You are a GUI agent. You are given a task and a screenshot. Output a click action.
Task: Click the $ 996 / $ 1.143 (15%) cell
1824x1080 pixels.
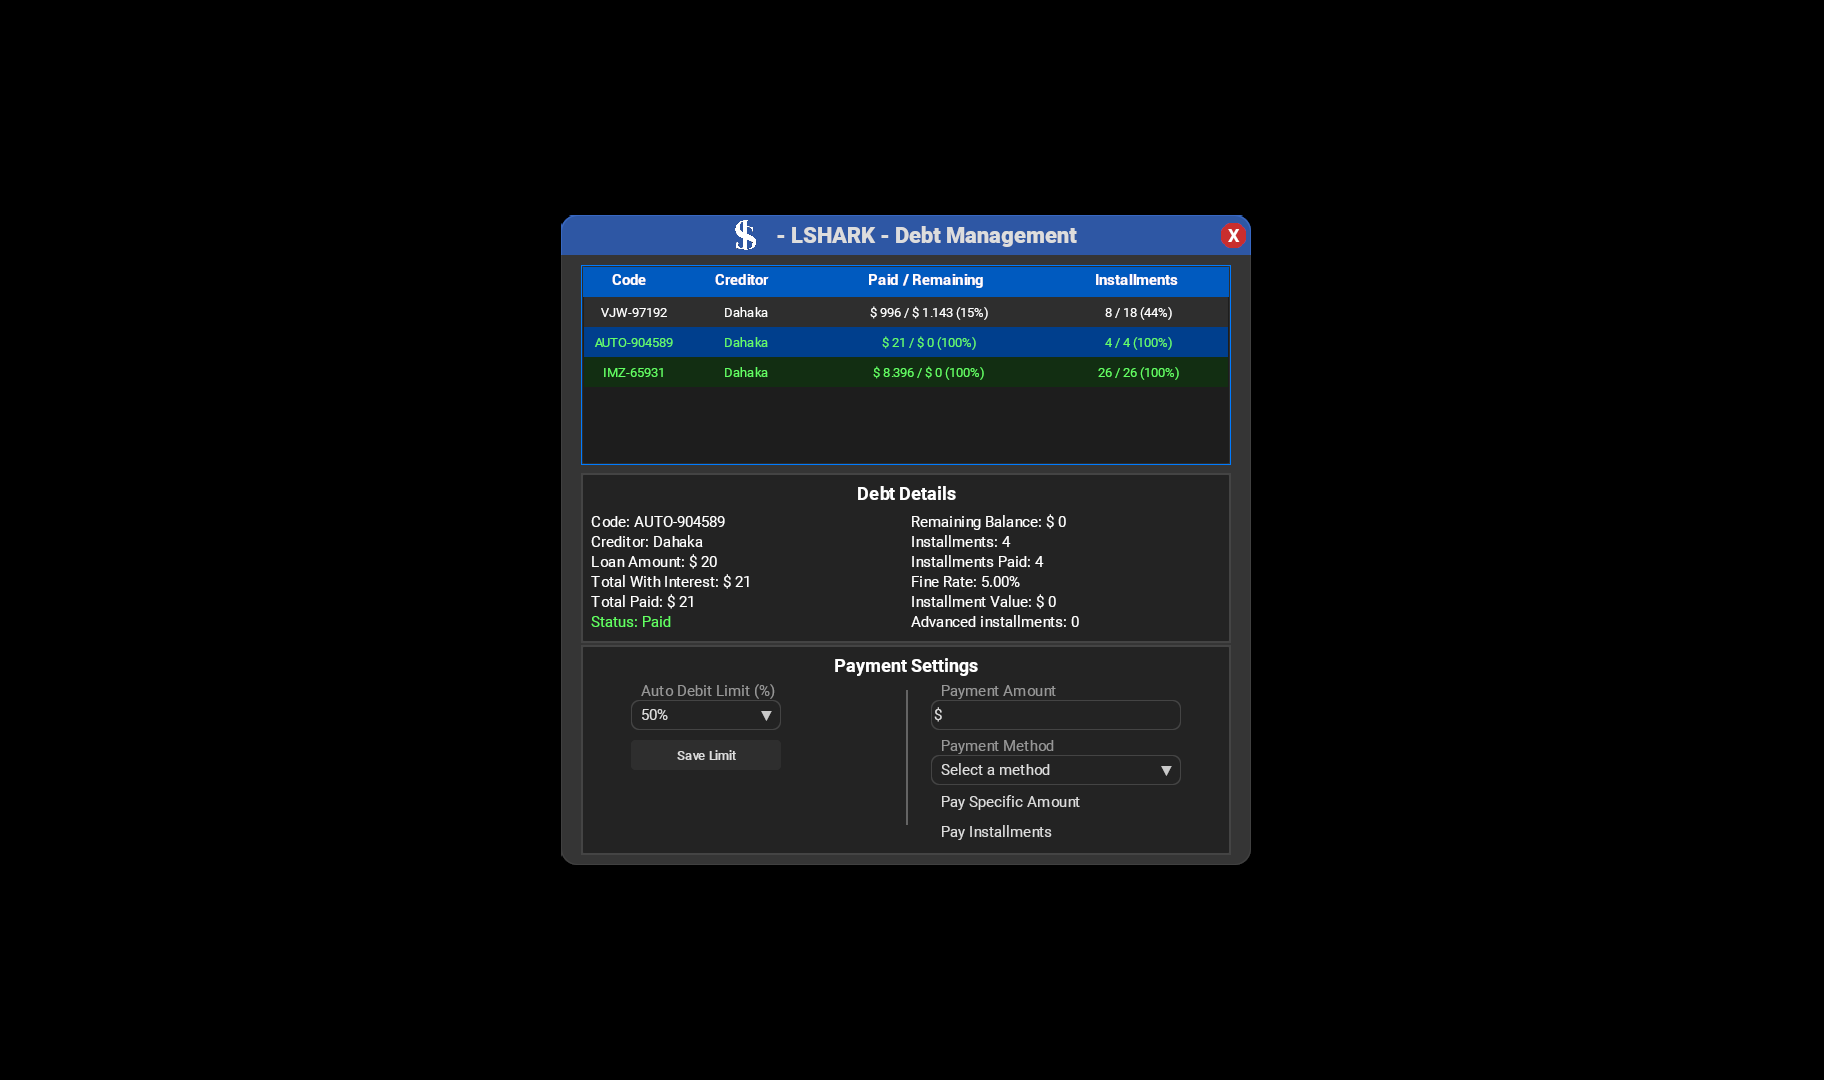pos(929,313)
